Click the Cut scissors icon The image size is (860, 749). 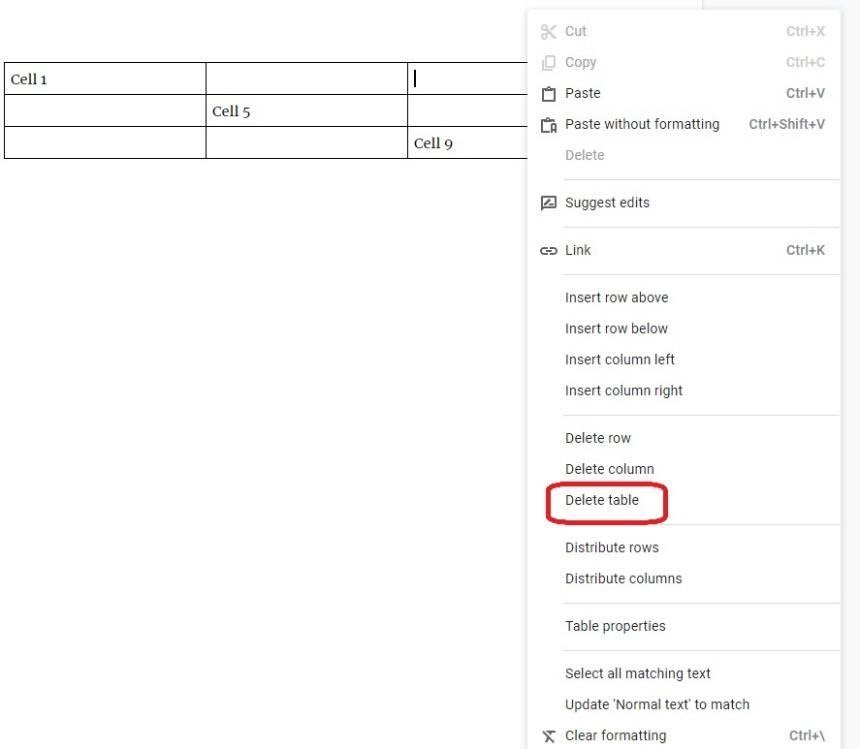548,32
